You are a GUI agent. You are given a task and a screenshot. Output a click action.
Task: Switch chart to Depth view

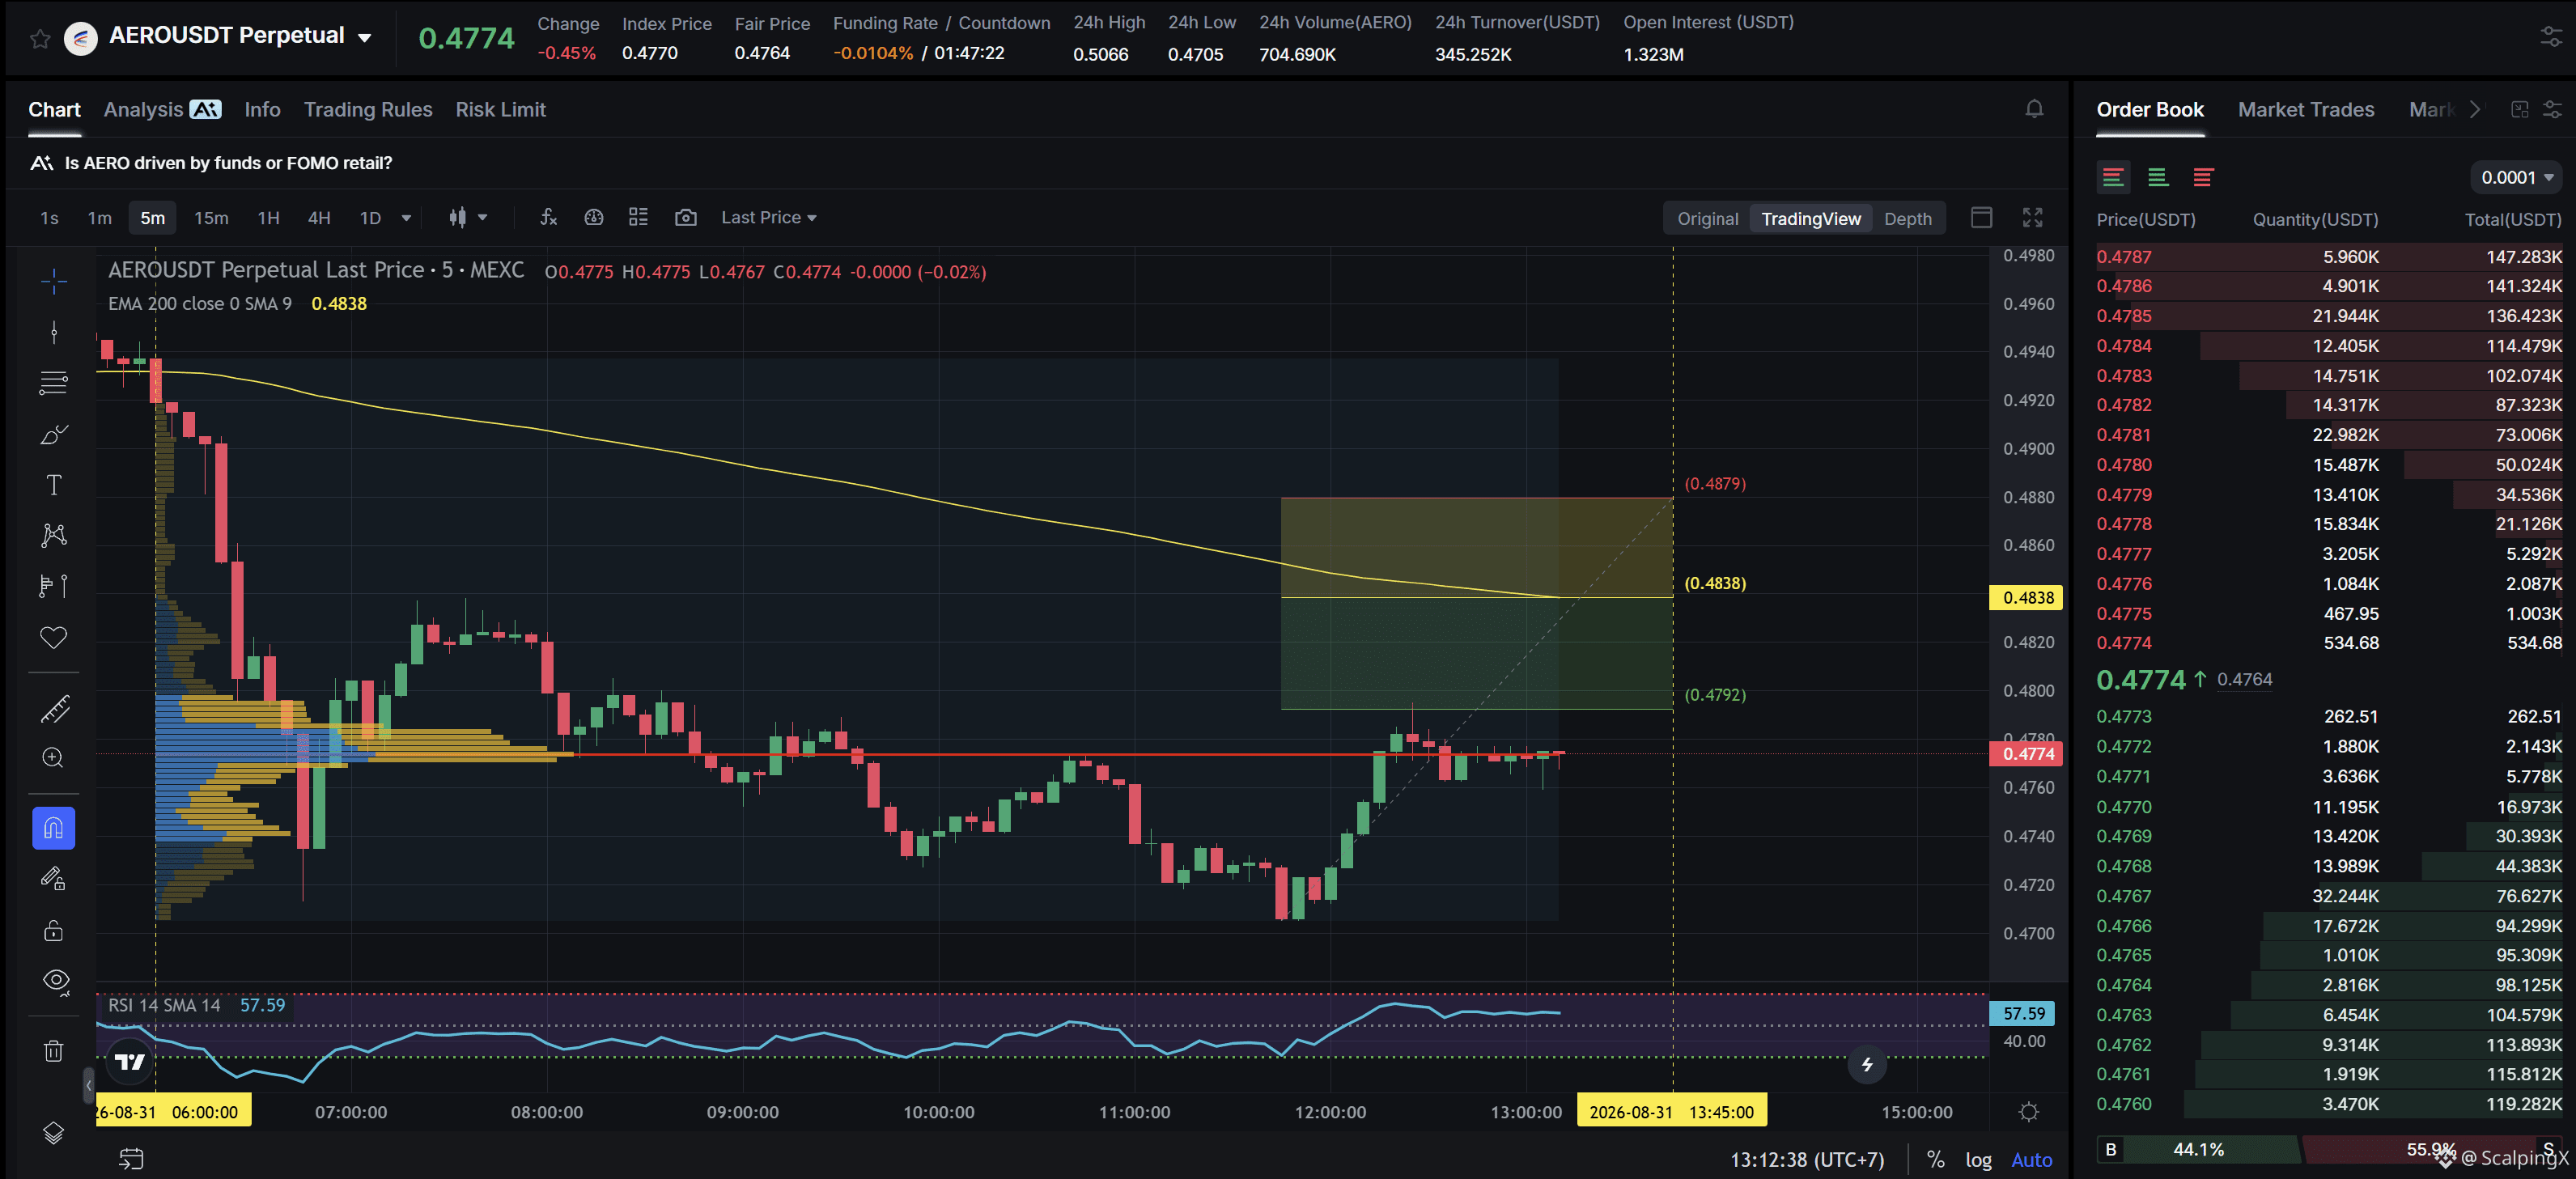pyautogui.click(x=1907, y=219)
